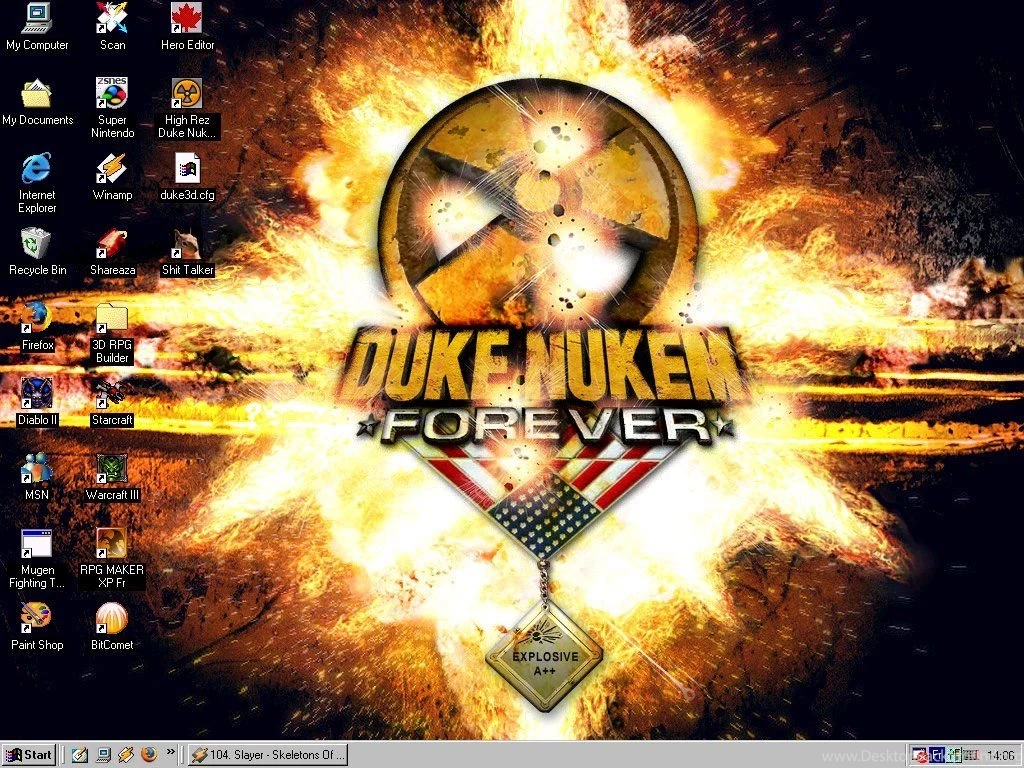
Task: Expand the Quick Launch overflow chevron
Action: click(x=171, y=752)
